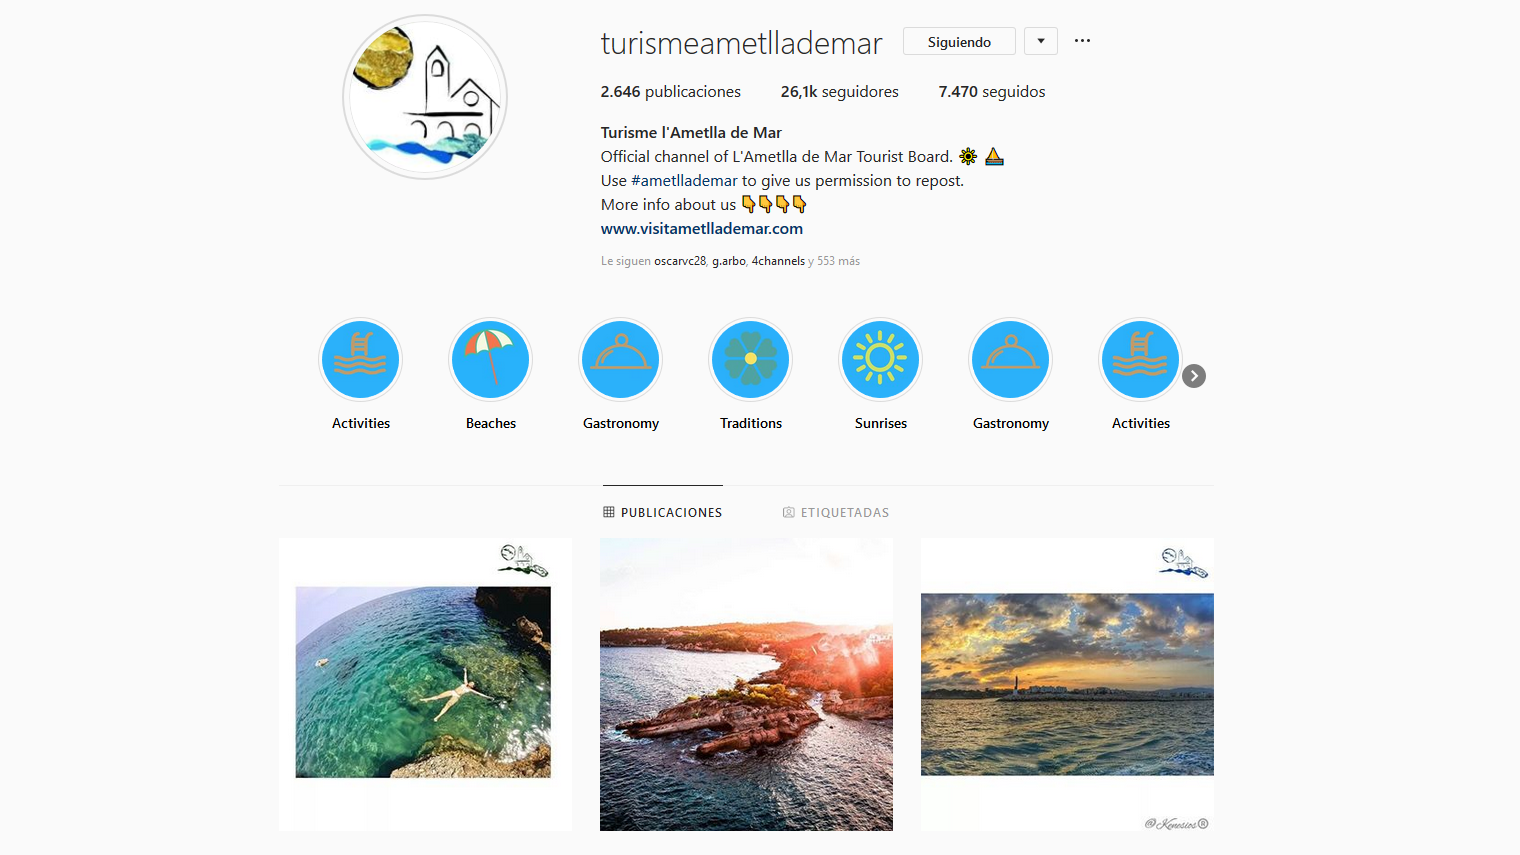The height and width of the screenshot is (855, 1520).
Task: Open the Sunrises sun highlight
Action: pos(880,360)
